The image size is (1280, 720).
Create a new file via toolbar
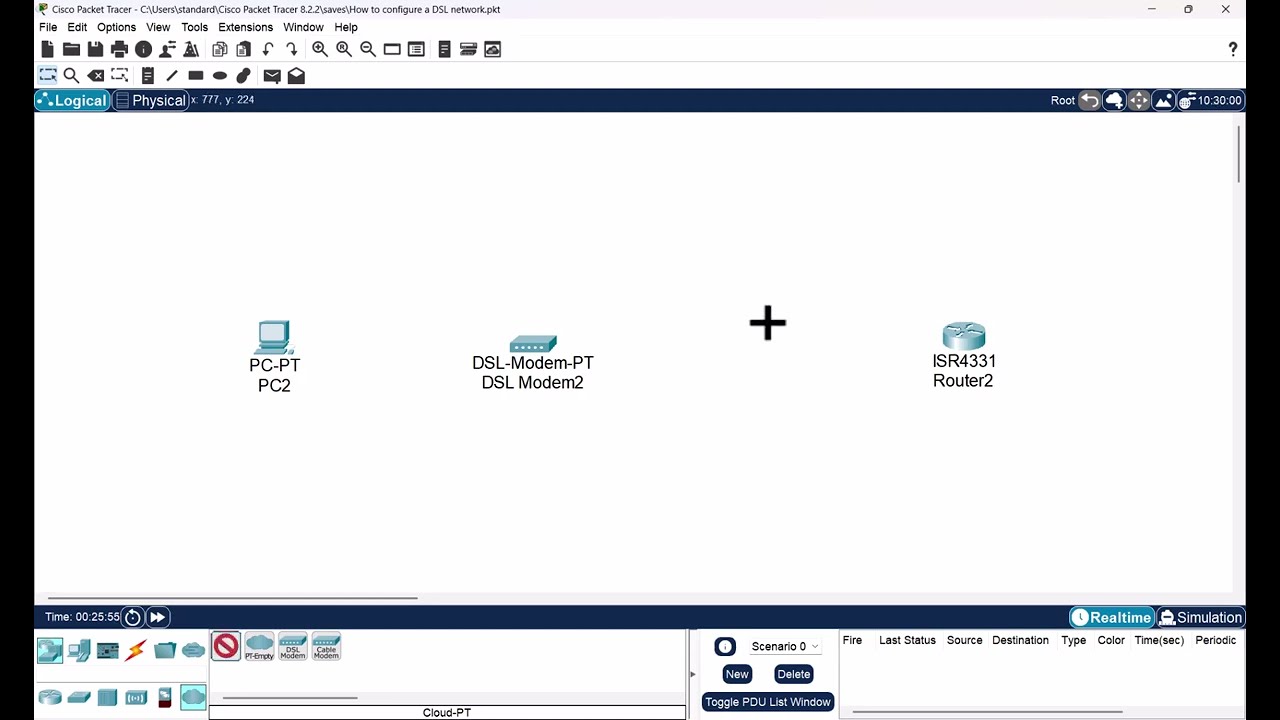tap(47, 49)
